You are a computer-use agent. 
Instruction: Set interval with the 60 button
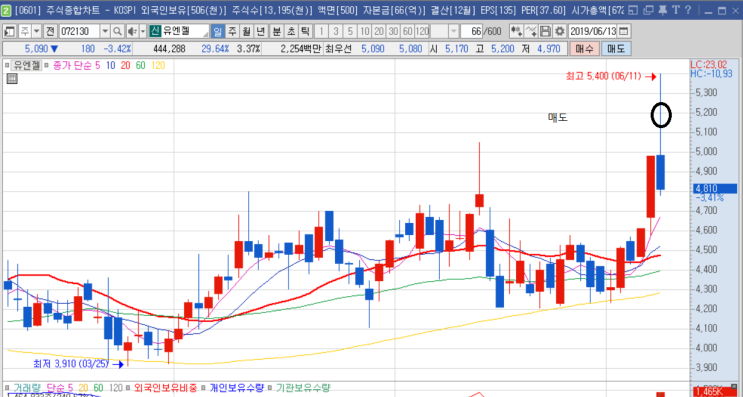pyautogui.click(x=407, y=31)
